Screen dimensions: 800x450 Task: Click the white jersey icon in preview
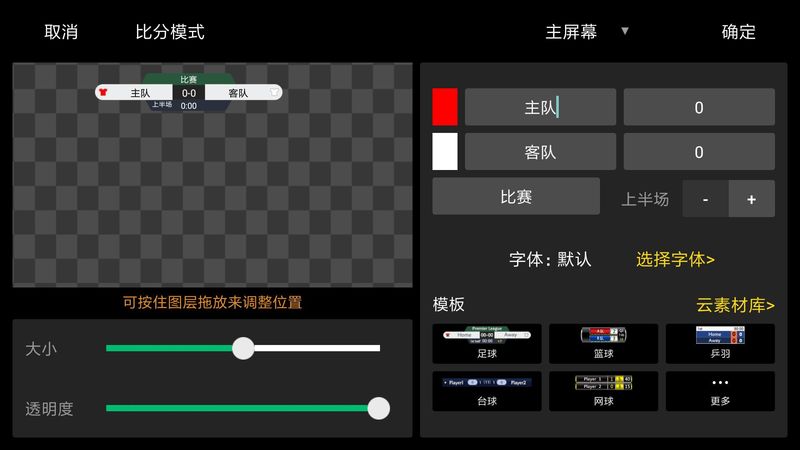coord(274,92)
